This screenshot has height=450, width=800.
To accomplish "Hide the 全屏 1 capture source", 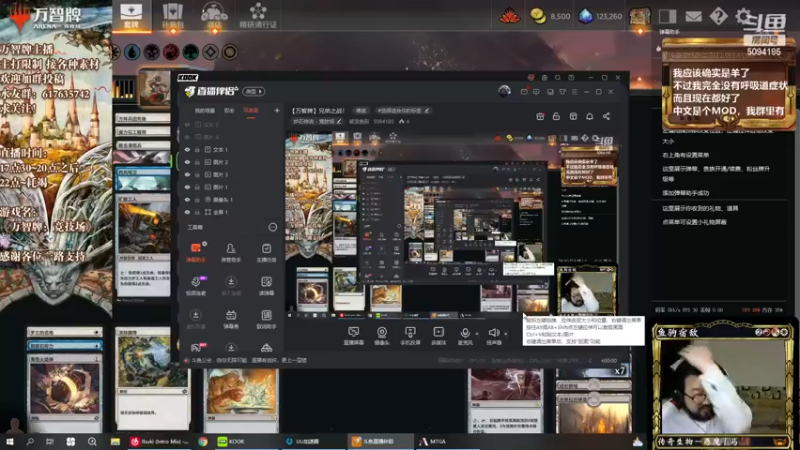I will pos(187,212).
